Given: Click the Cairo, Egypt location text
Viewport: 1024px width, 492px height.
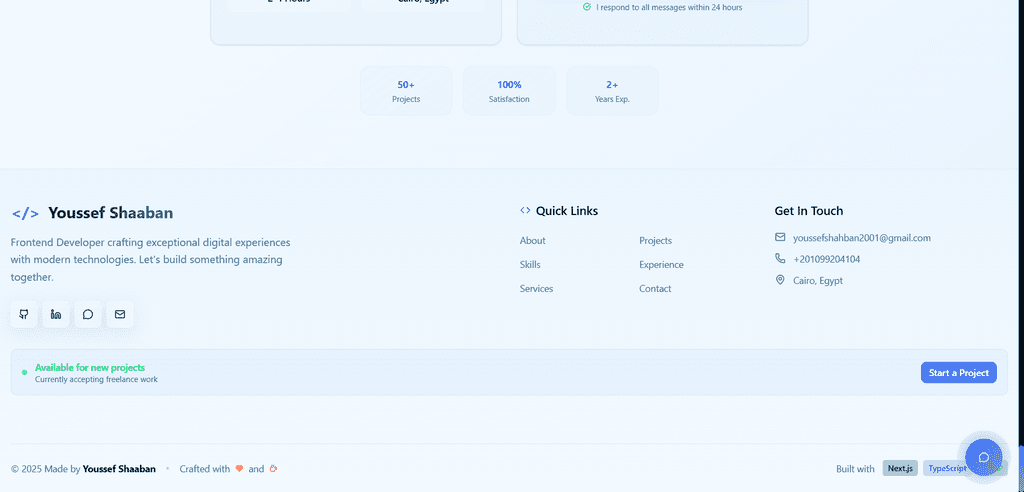Looking at the screenshot, I should click(818, 280).
